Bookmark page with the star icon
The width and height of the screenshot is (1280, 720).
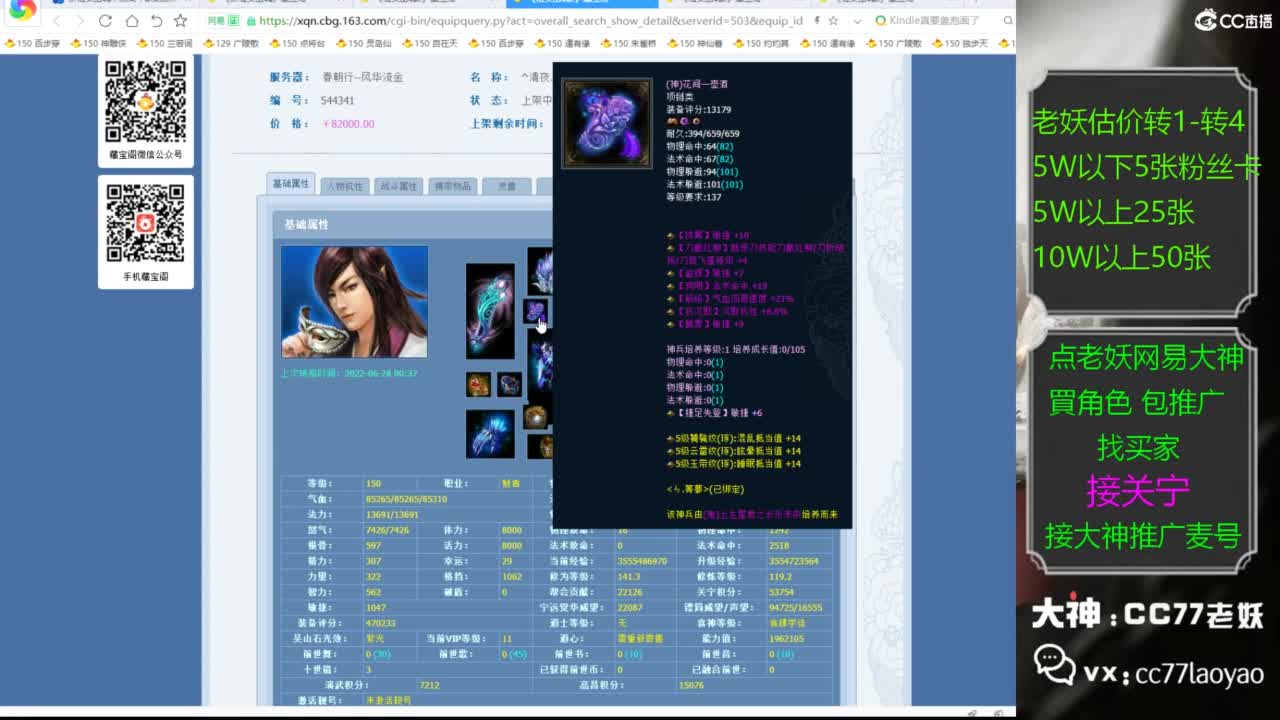pyautogui.click(x=181, y=21)
